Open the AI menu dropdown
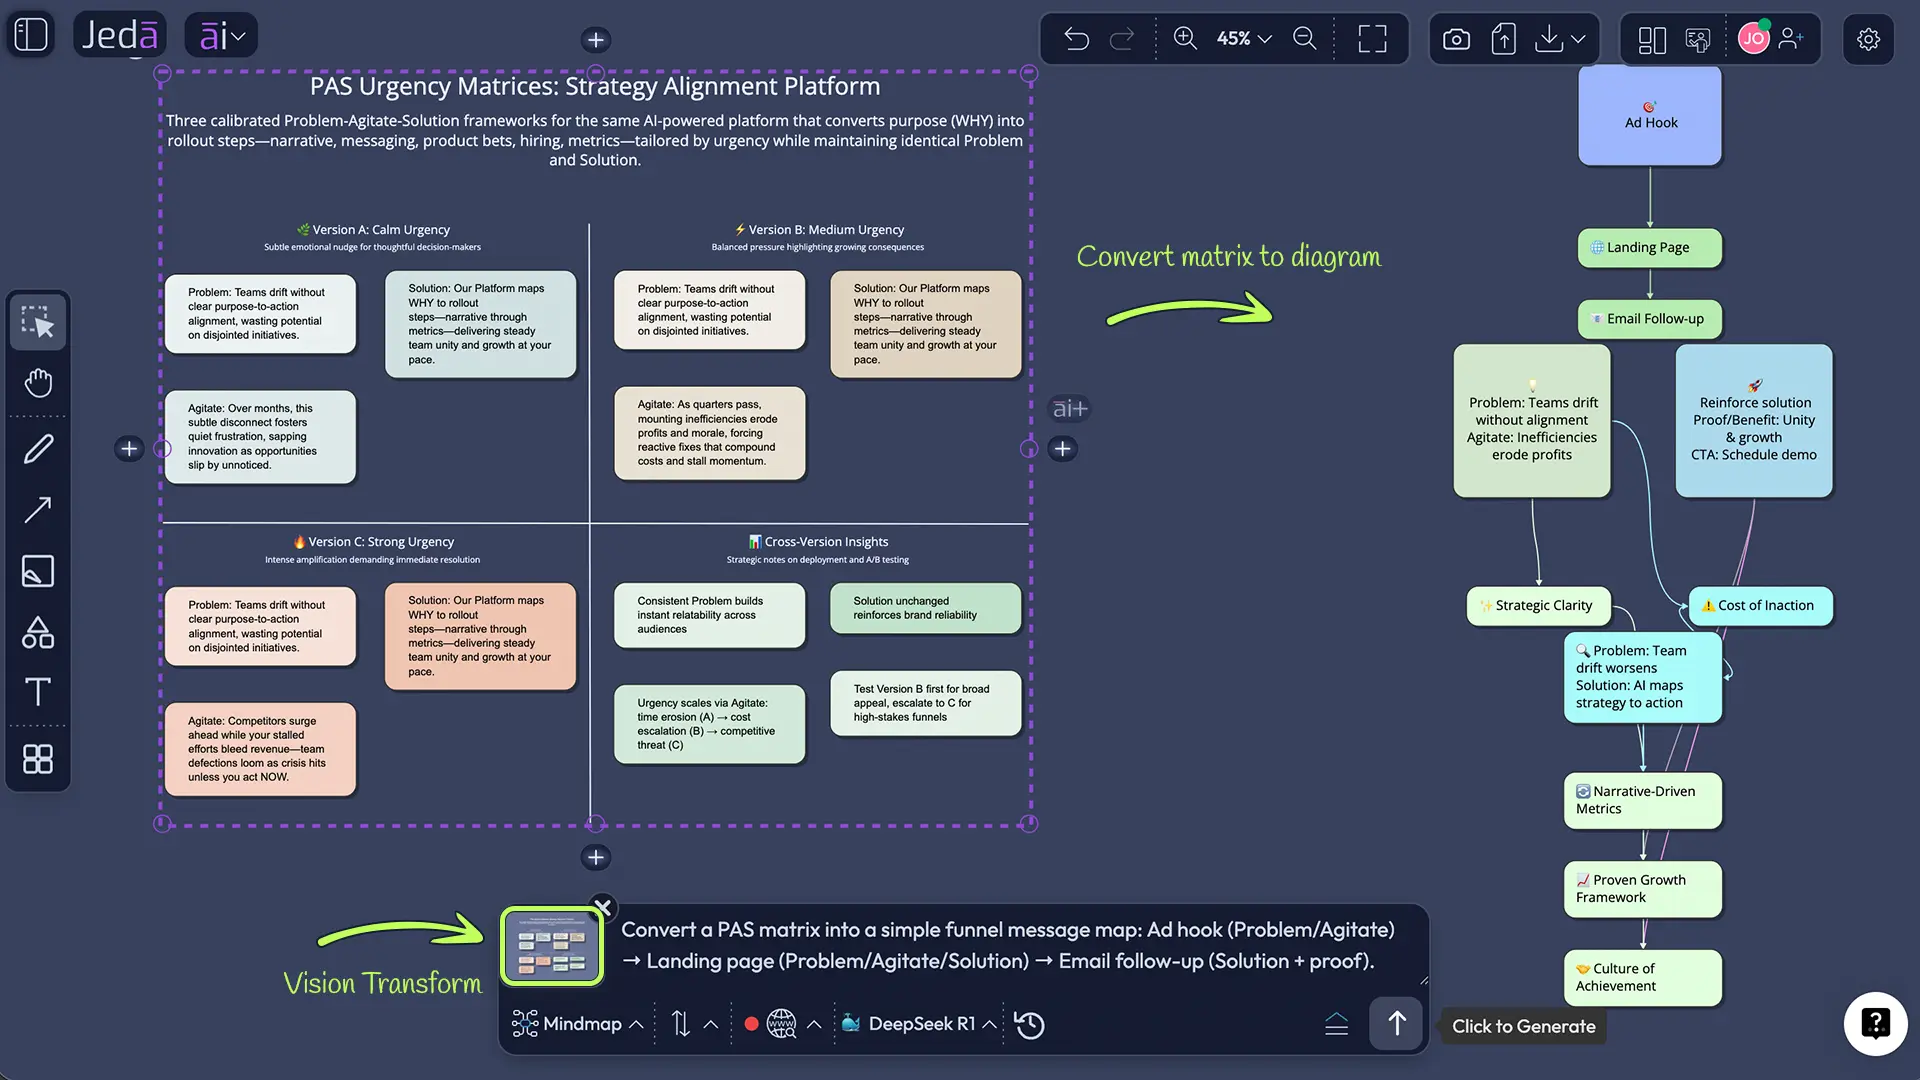The height and width of the screenshot is (1080, 1920). [x=222, y=37]
